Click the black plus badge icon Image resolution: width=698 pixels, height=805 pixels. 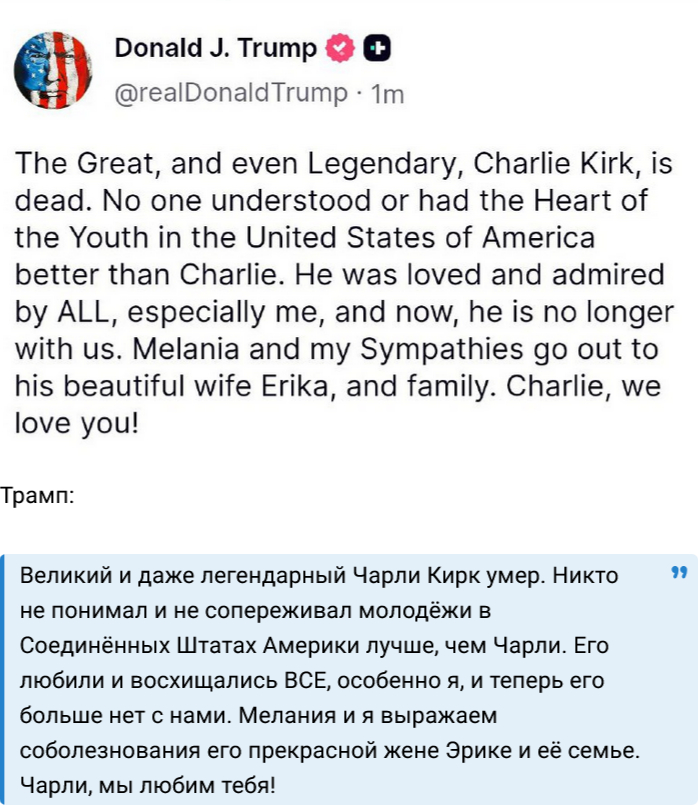coord(377,49)
